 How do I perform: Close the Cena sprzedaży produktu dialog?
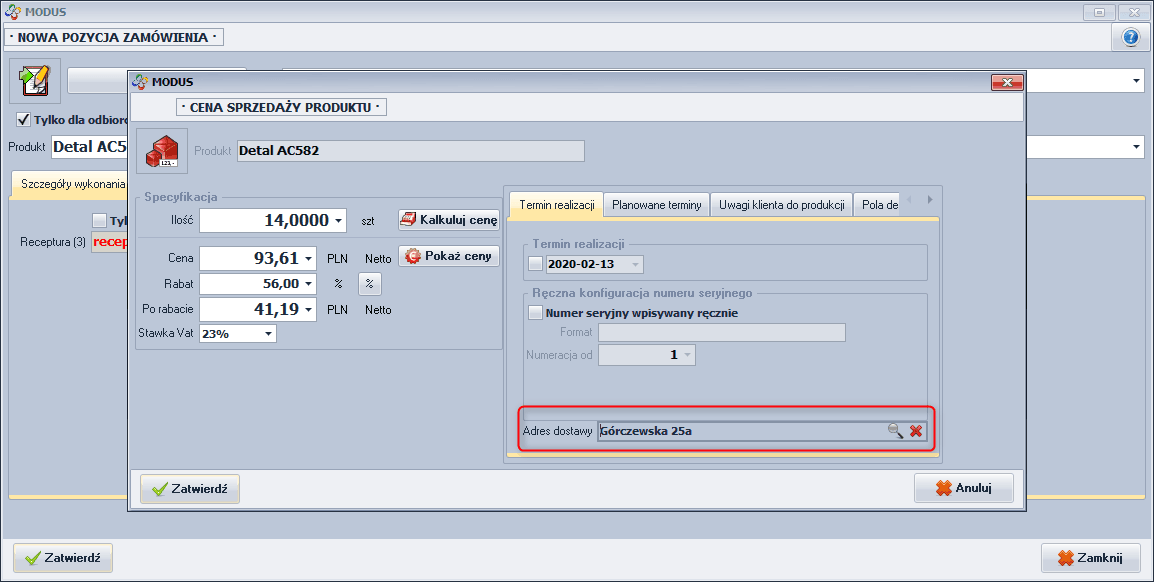pyautogui.click(x=1007, y=82)
